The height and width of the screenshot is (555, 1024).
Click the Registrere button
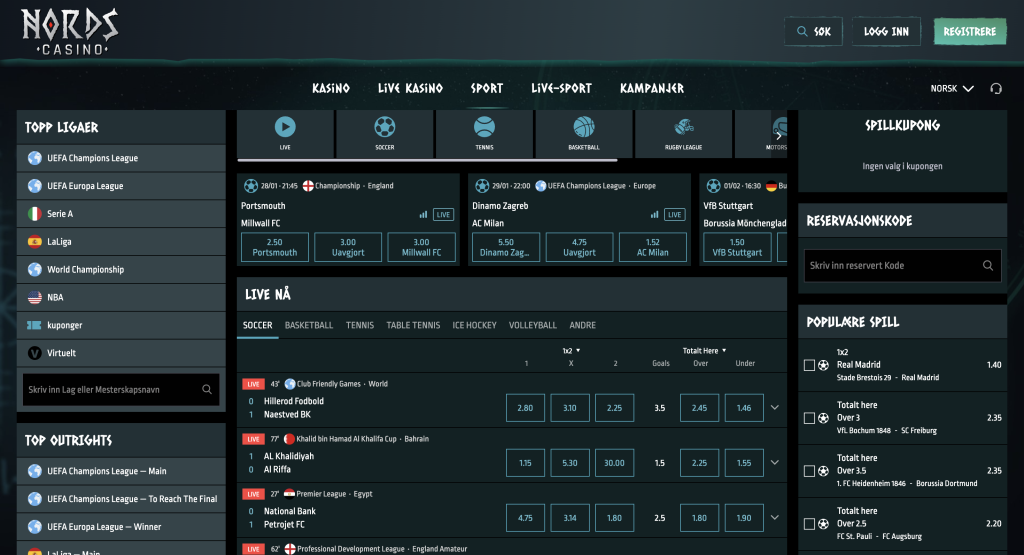click(x=970, y=31)
